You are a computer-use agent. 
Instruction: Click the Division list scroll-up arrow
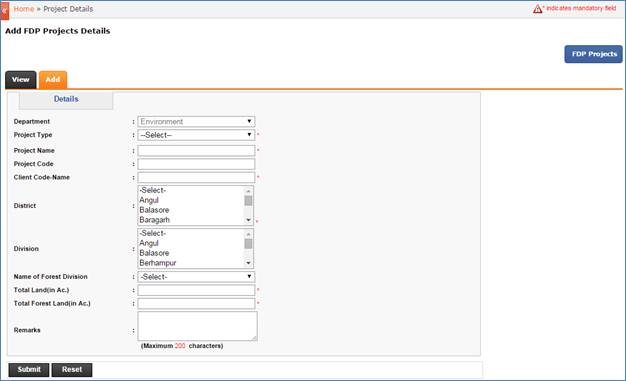(248, 234)
